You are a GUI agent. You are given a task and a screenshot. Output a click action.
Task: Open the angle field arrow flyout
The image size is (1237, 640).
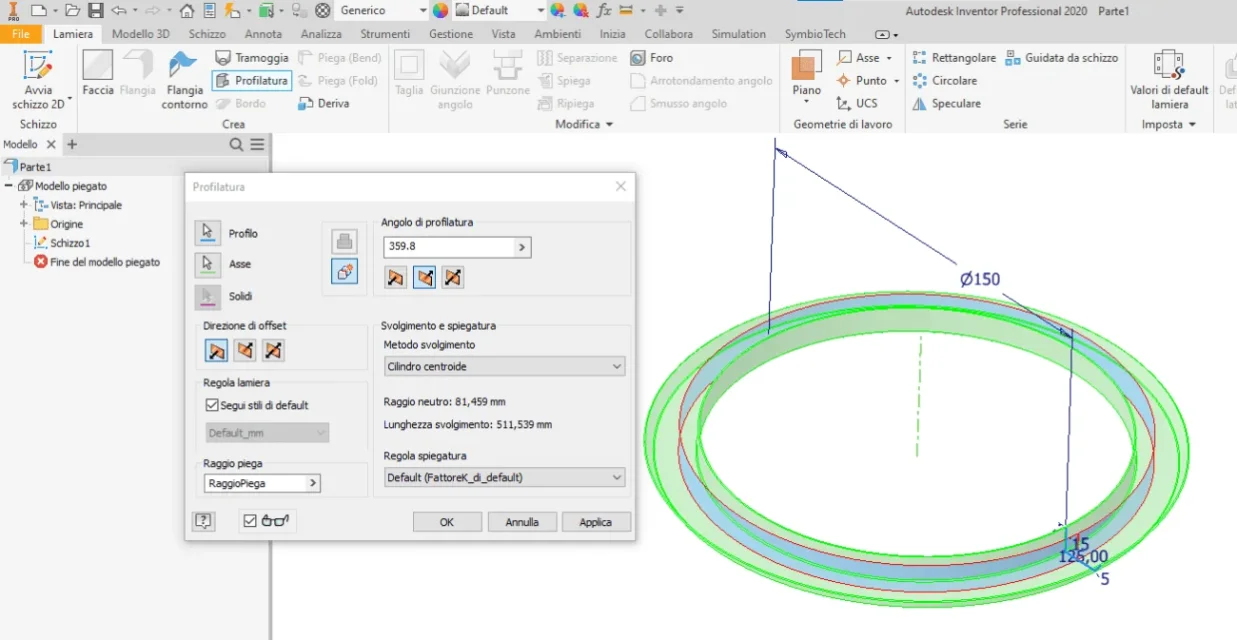[522, 246]
